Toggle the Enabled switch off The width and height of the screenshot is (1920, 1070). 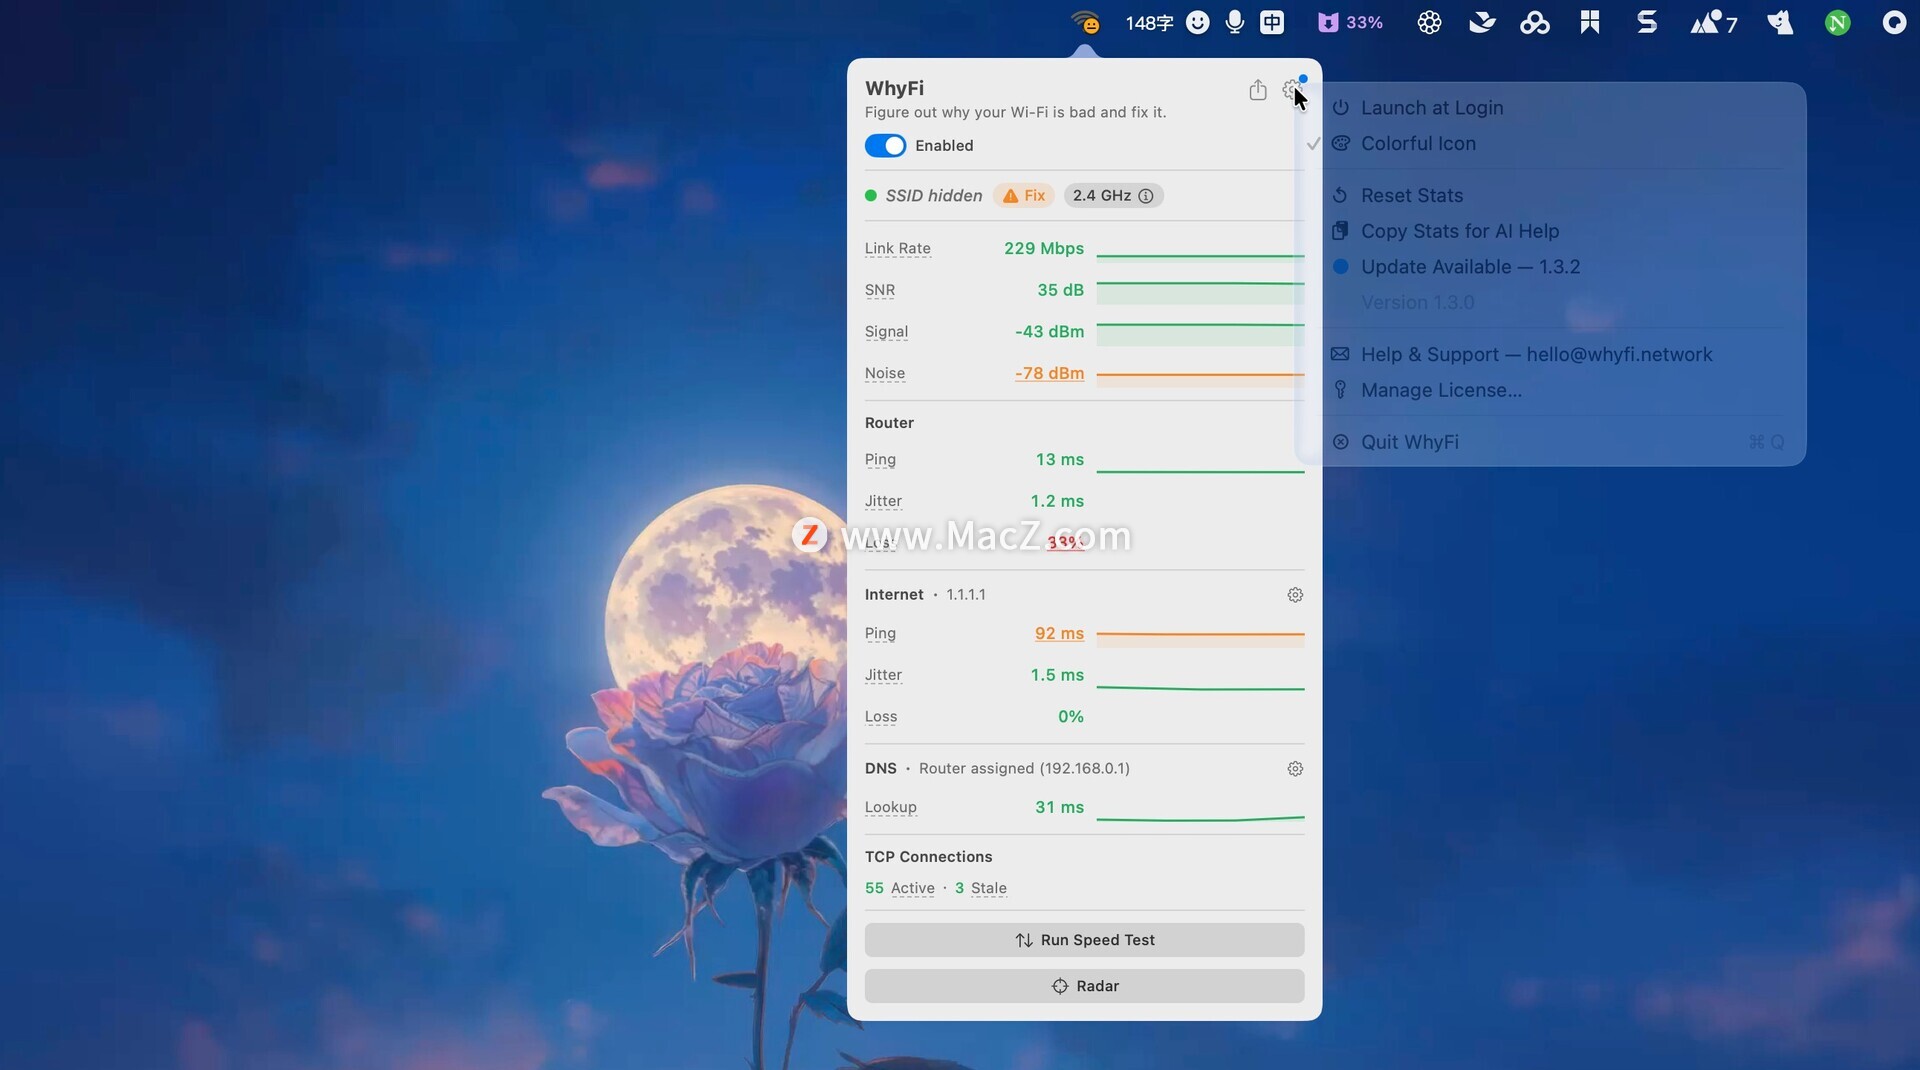(885, 146)
